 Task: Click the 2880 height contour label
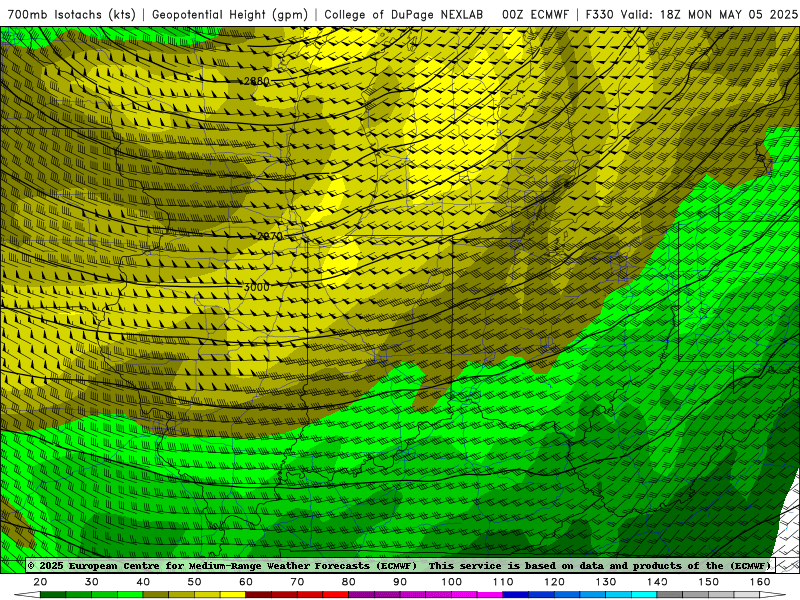pos(257,81)
